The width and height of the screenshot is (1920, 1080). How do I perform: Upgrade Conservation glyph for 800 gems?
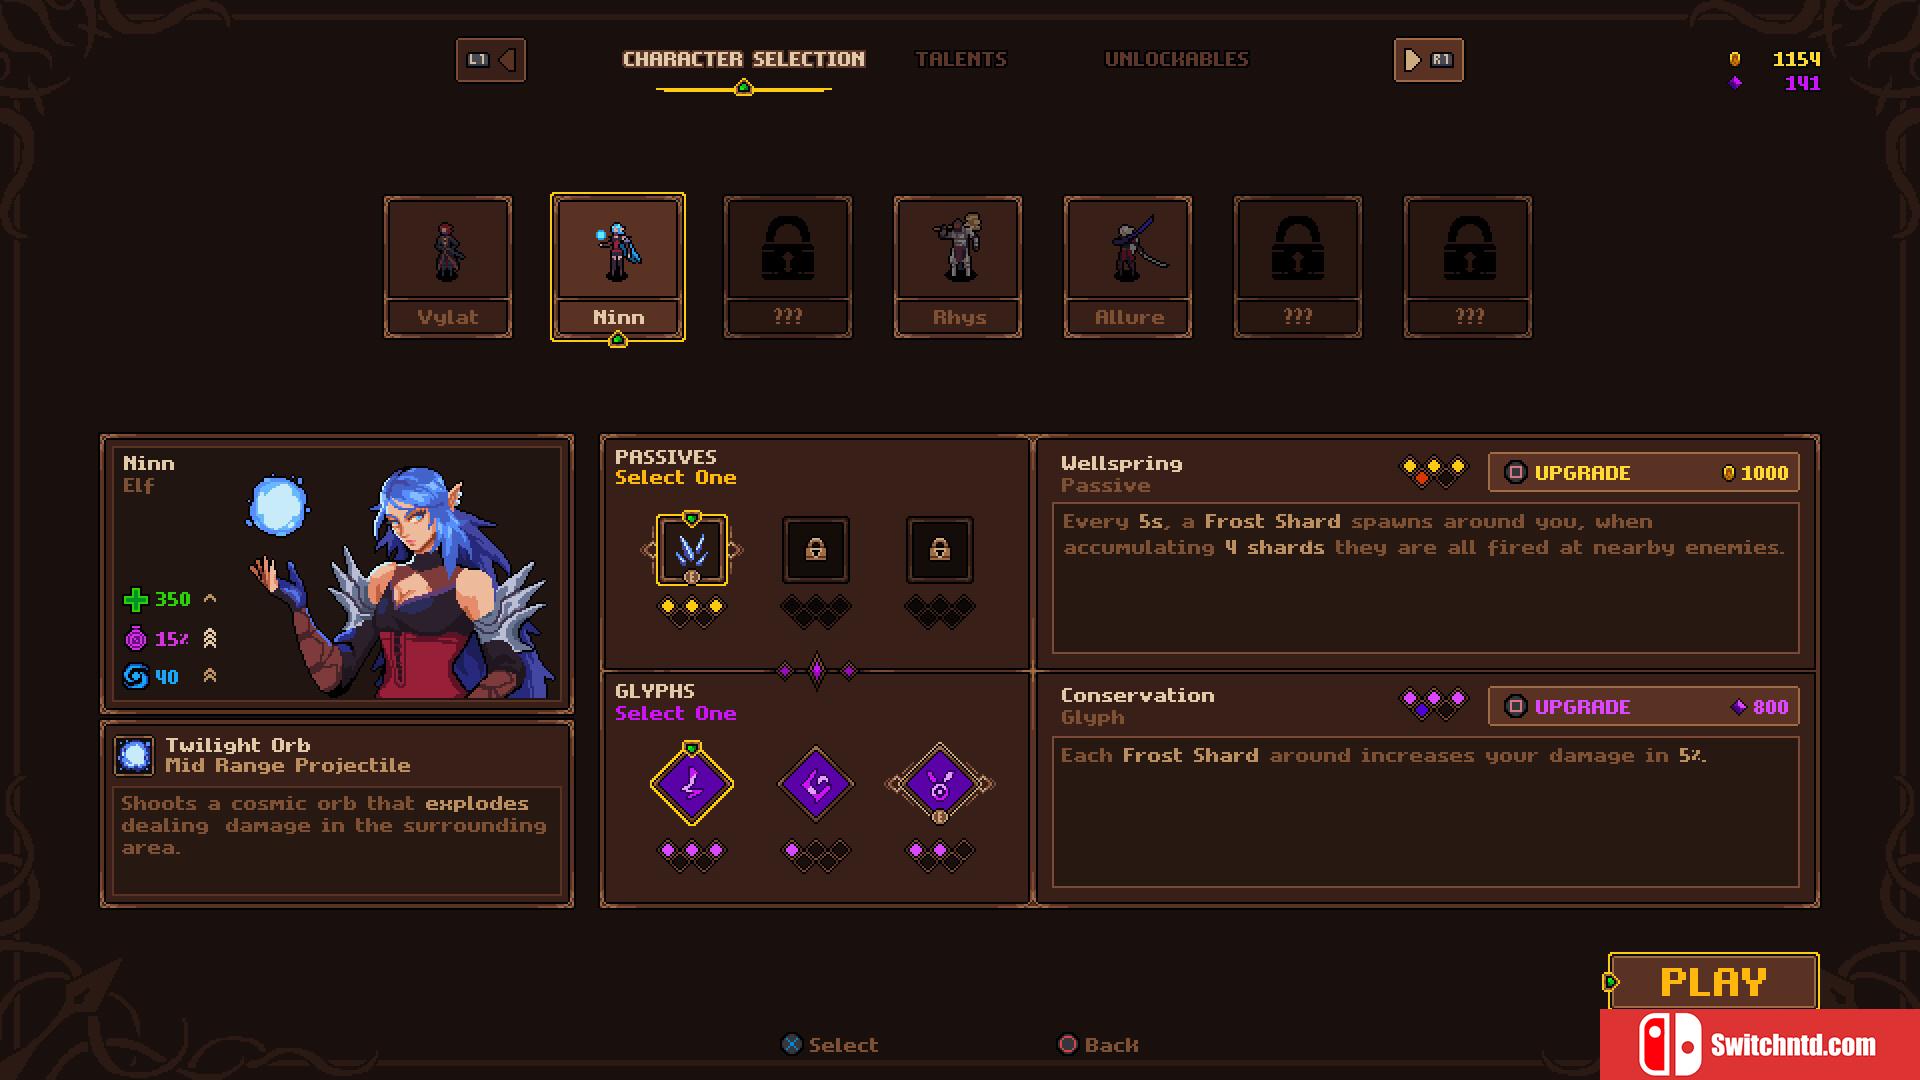tap(1644, 707)
